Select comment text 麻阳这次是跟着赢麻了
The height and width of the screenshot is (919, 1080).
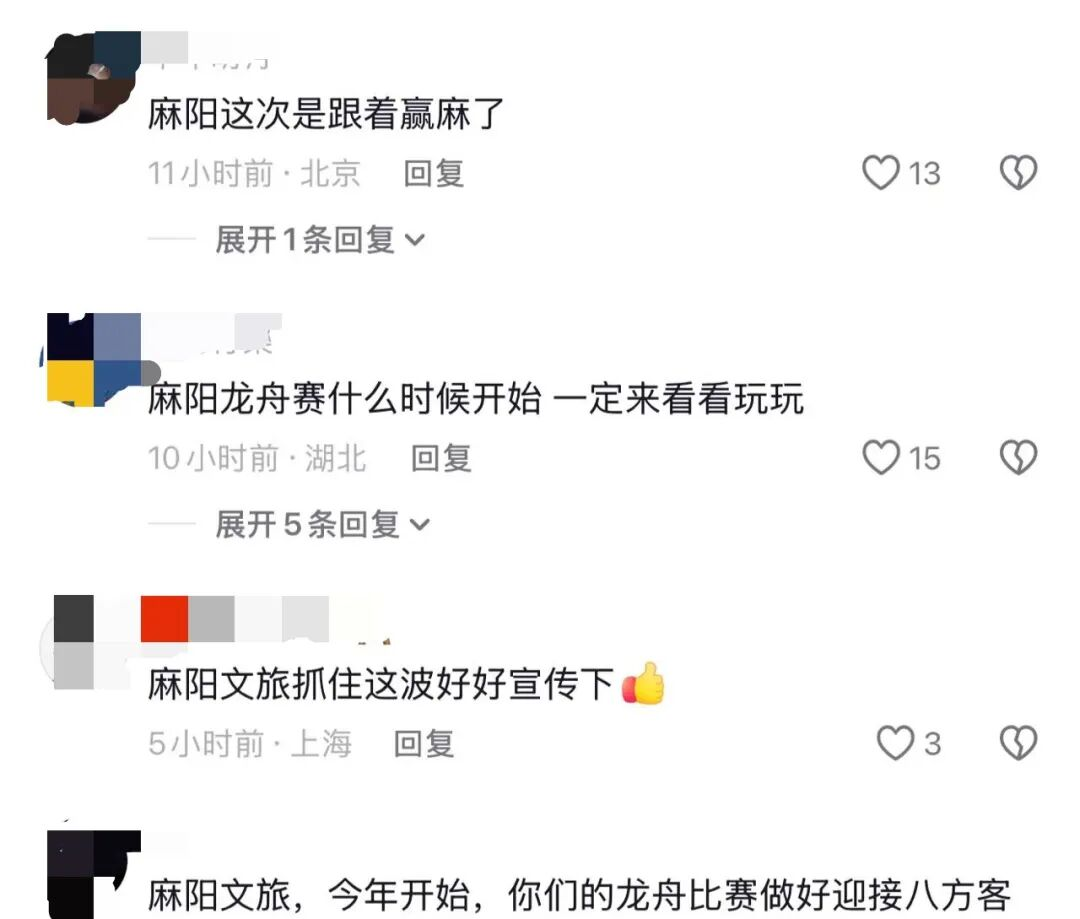tap(326, 114)
